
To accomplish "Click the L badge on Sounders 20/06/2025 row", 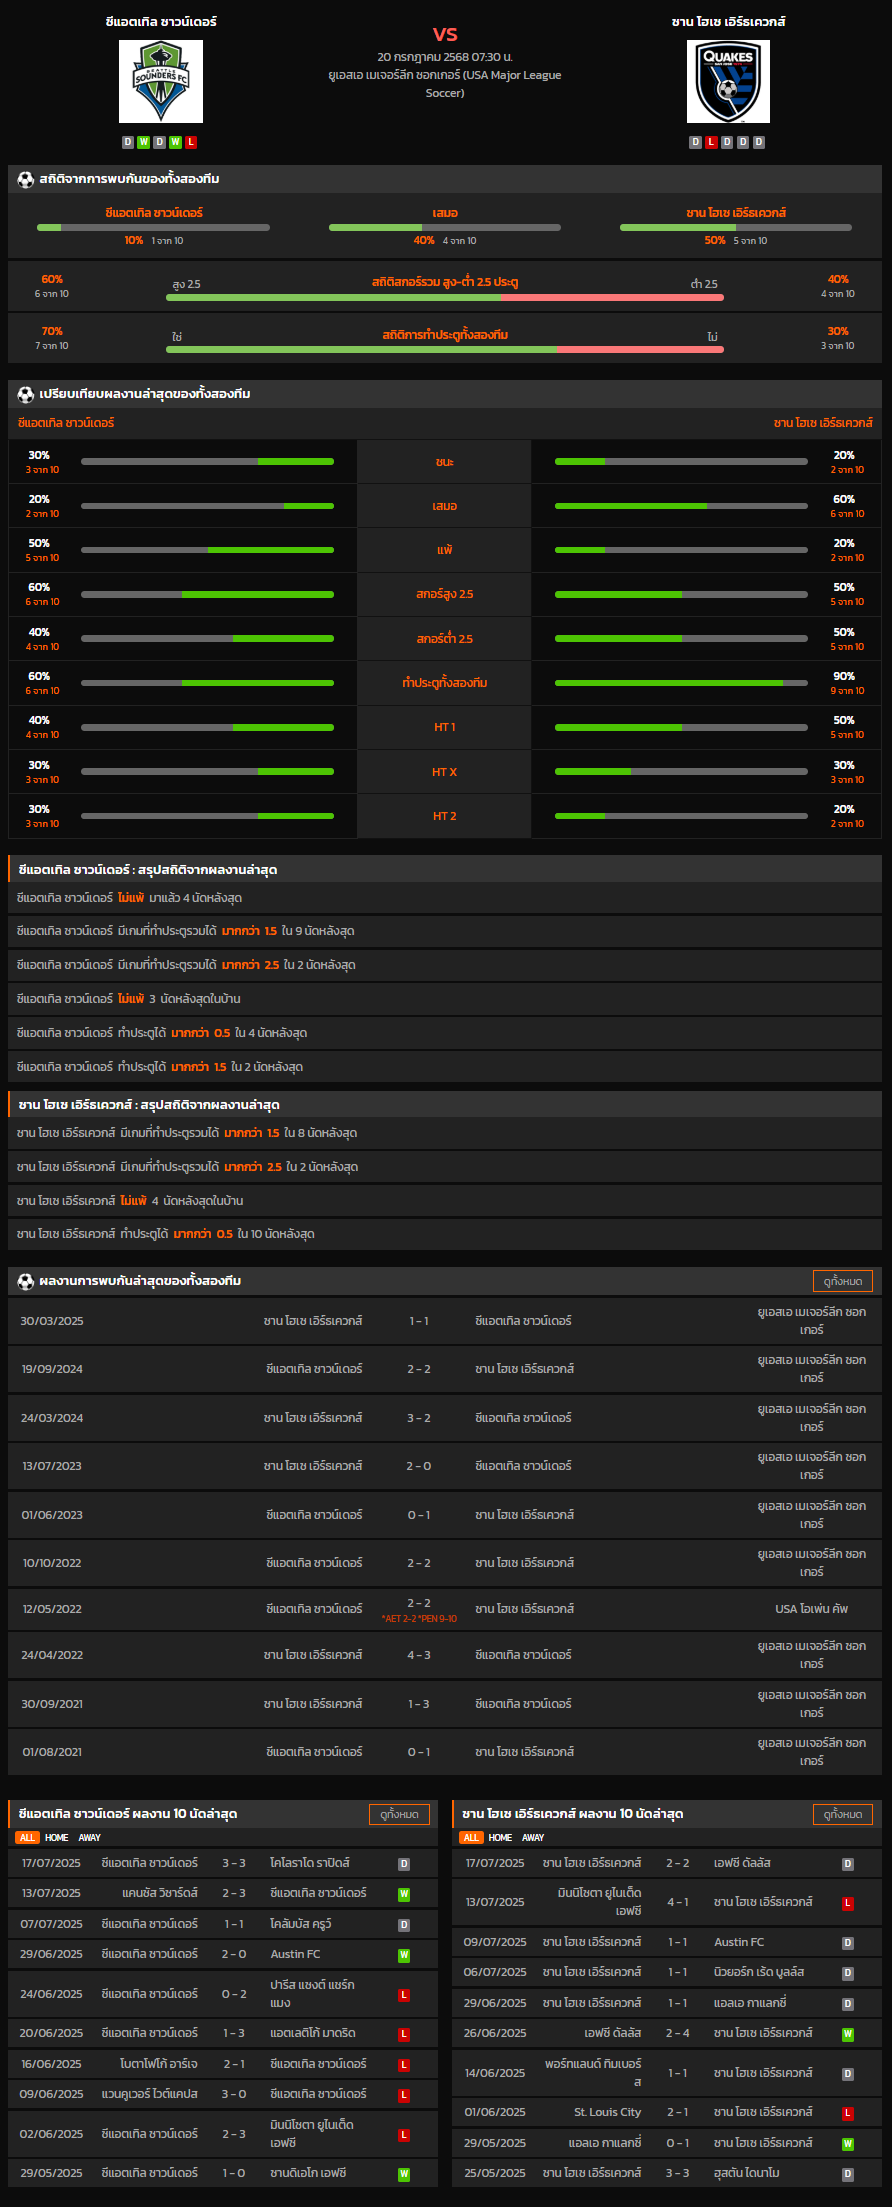I will [404, 2034].
